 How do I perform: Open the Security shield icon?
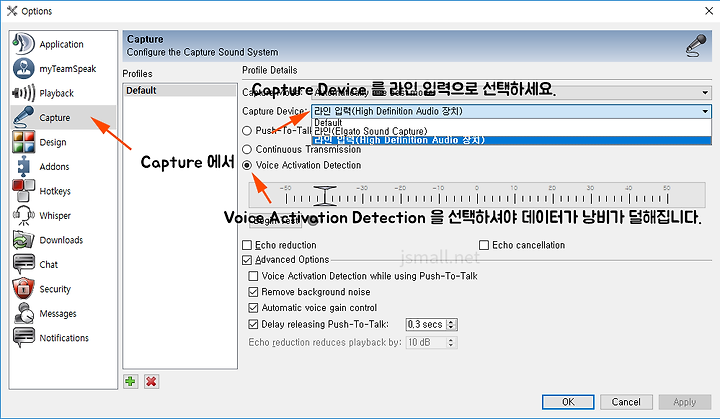(23, 289)
